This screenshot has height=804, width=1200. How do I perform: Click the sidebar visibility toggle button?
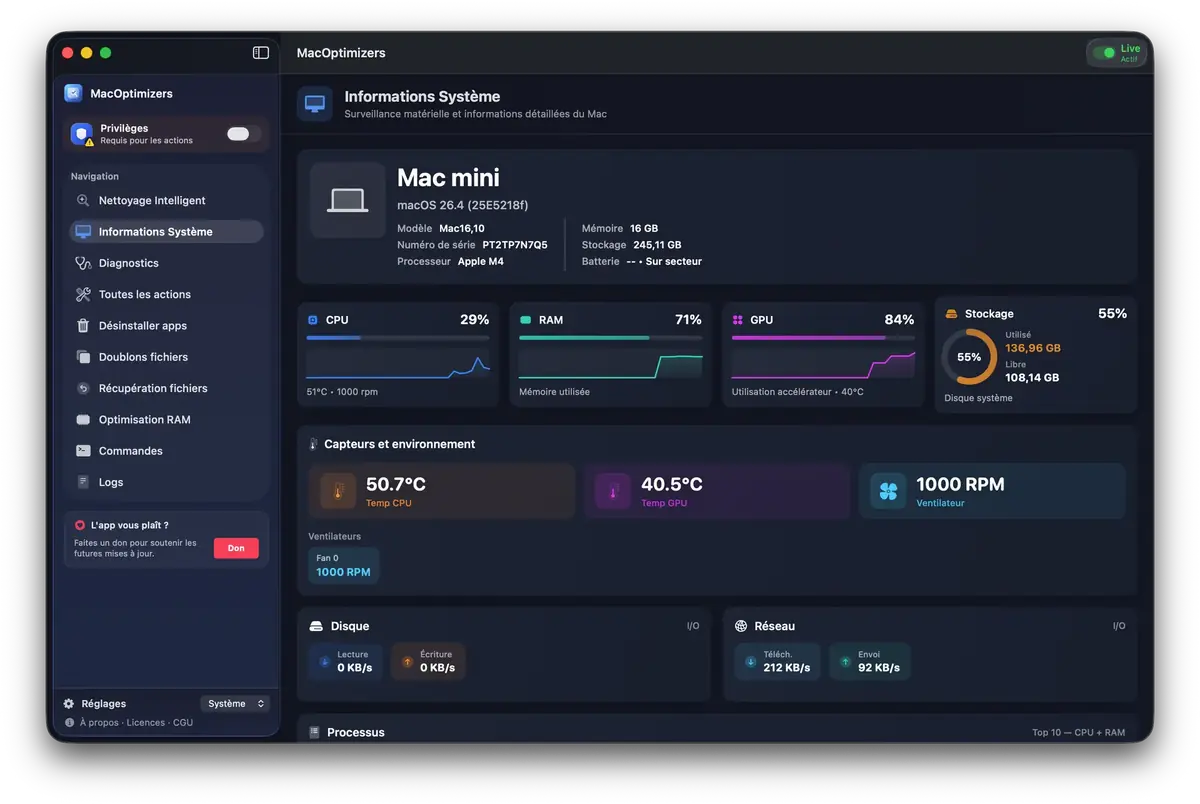pos(261,52)
